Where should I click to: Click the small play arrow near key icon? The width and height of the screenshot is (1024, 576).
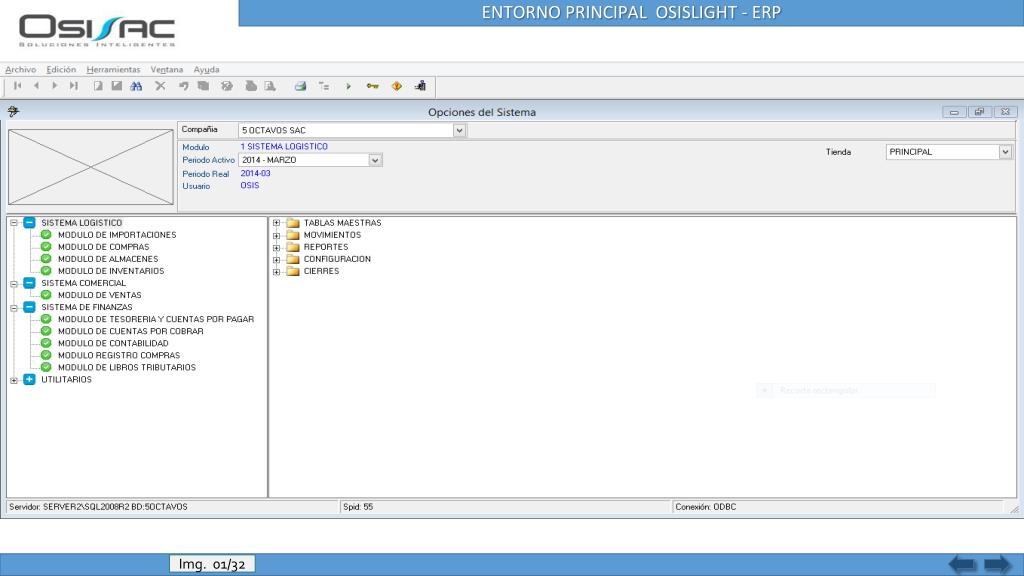point(349,86)
